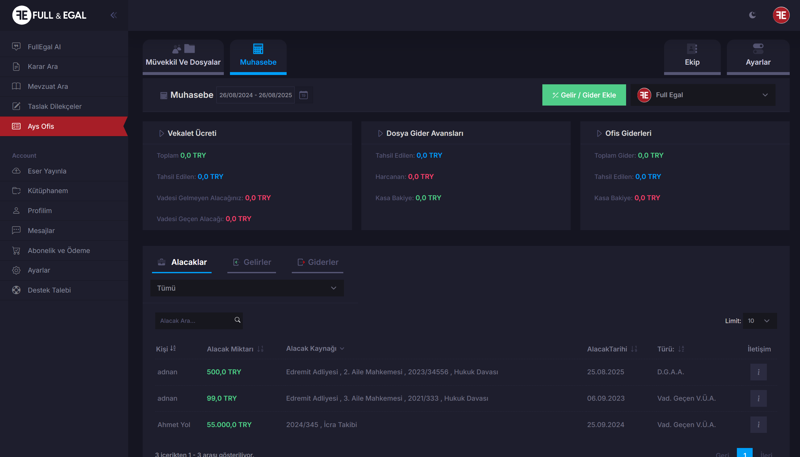
Task: Click the Alacak Ara search field
Action: (193, 321)
